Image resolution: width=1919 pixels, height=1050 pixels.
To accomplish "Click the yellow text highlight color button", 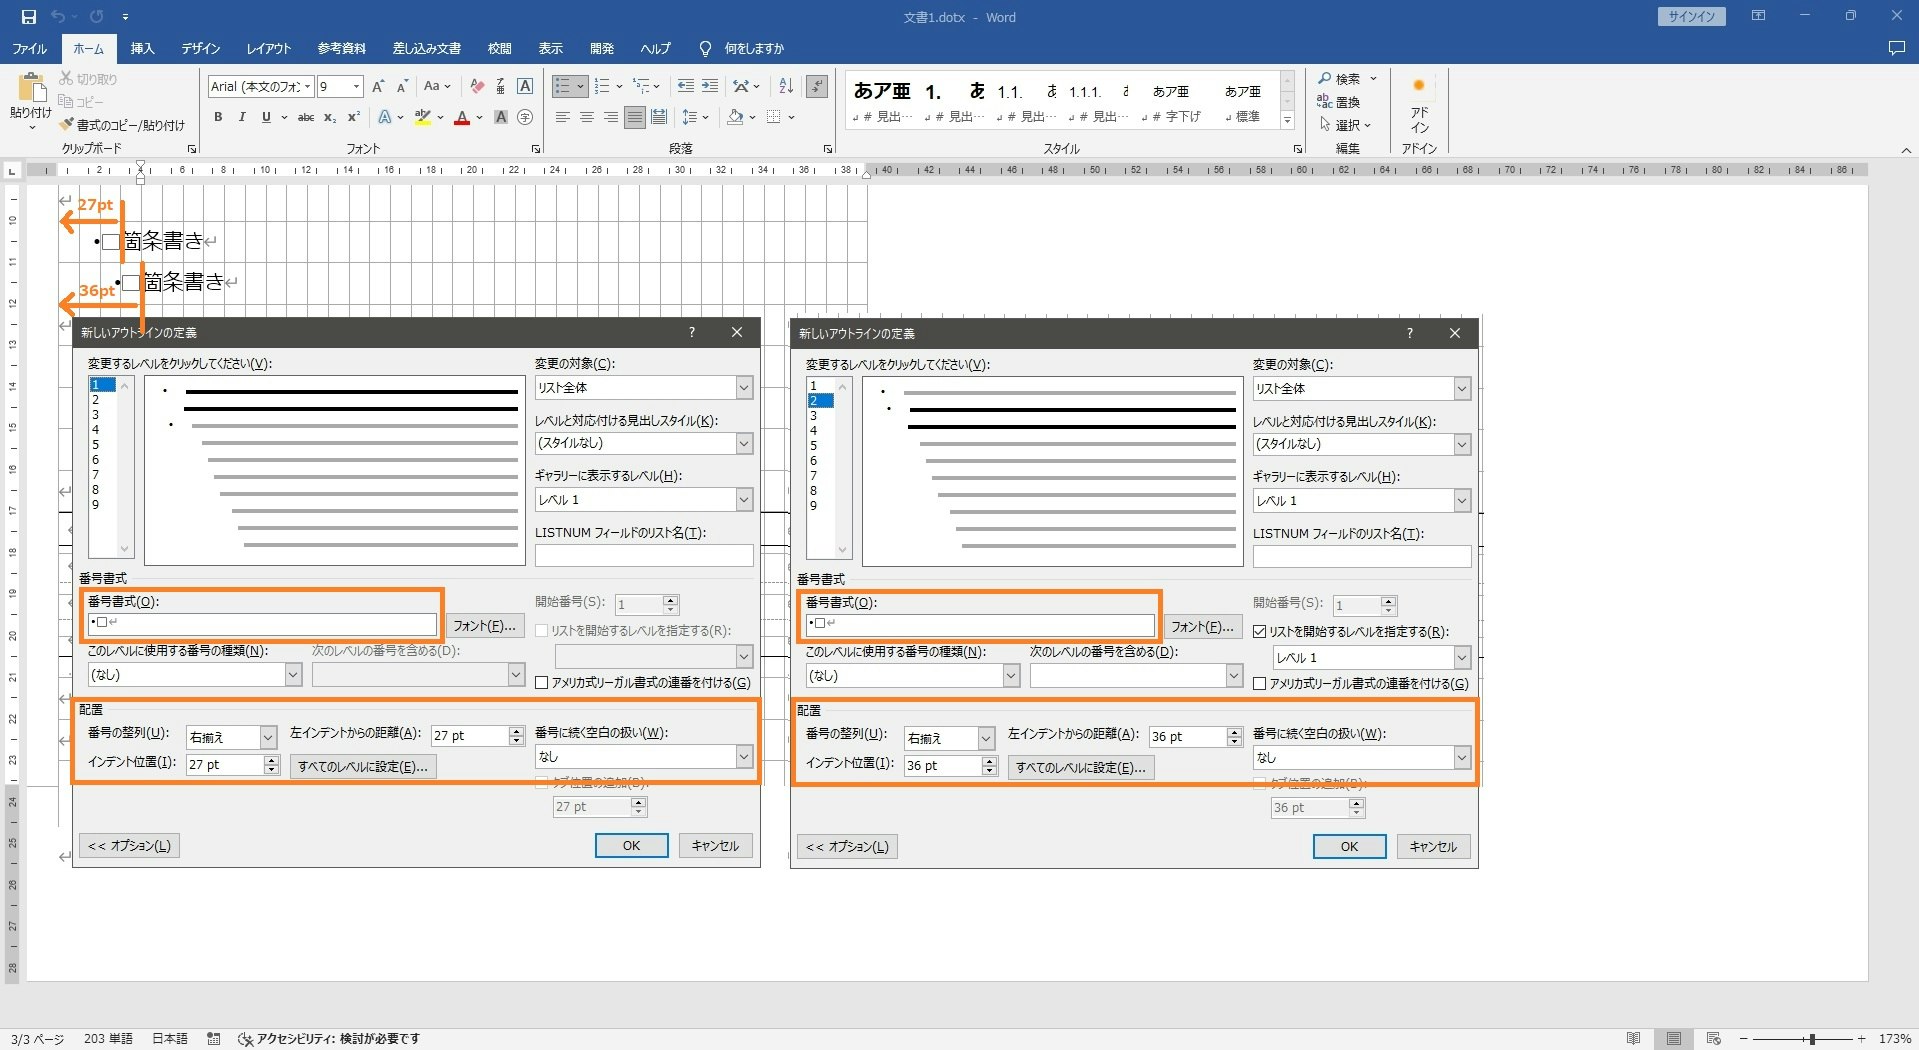I will [x=423, y=117].
